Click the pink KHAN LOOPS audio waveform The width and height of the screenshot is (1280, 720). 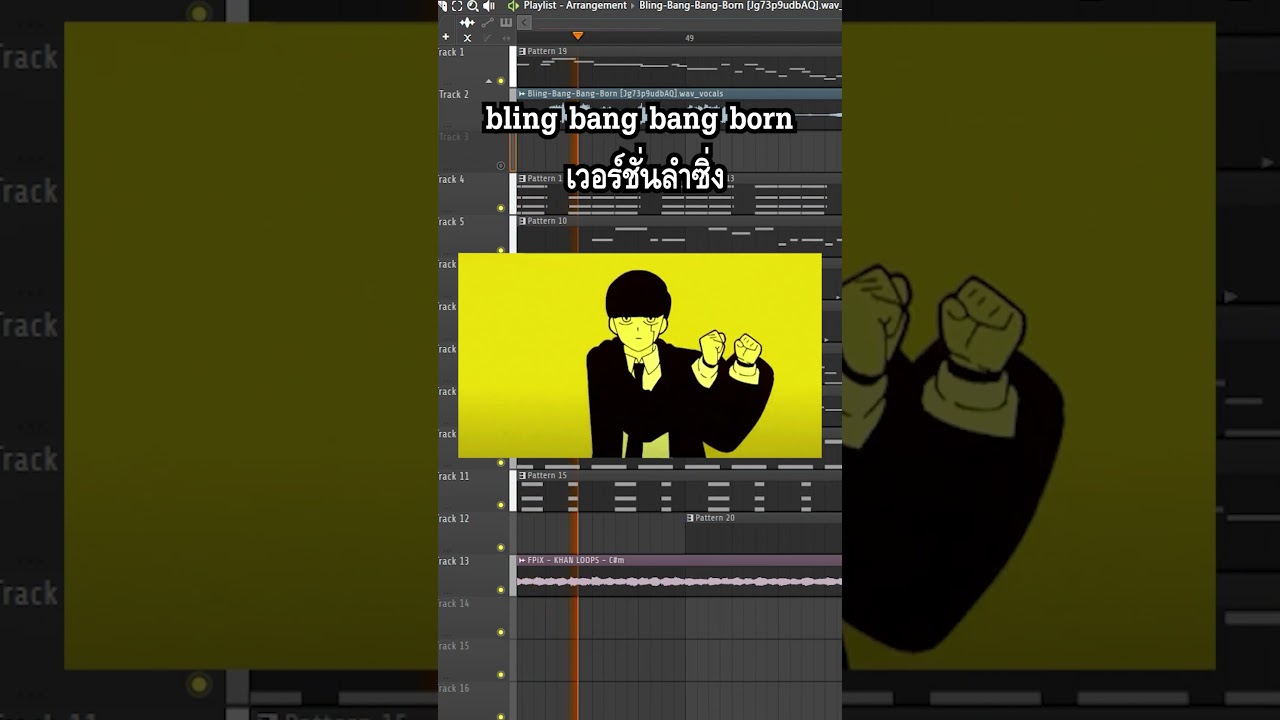(679, 581)
